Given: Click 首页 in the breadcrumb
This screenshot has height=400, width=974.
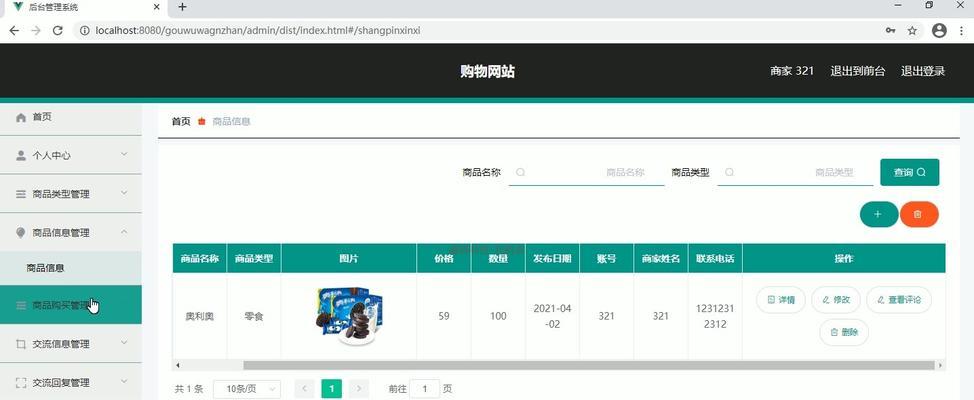Looking at the screenshot, I should [x=181, y=121].
